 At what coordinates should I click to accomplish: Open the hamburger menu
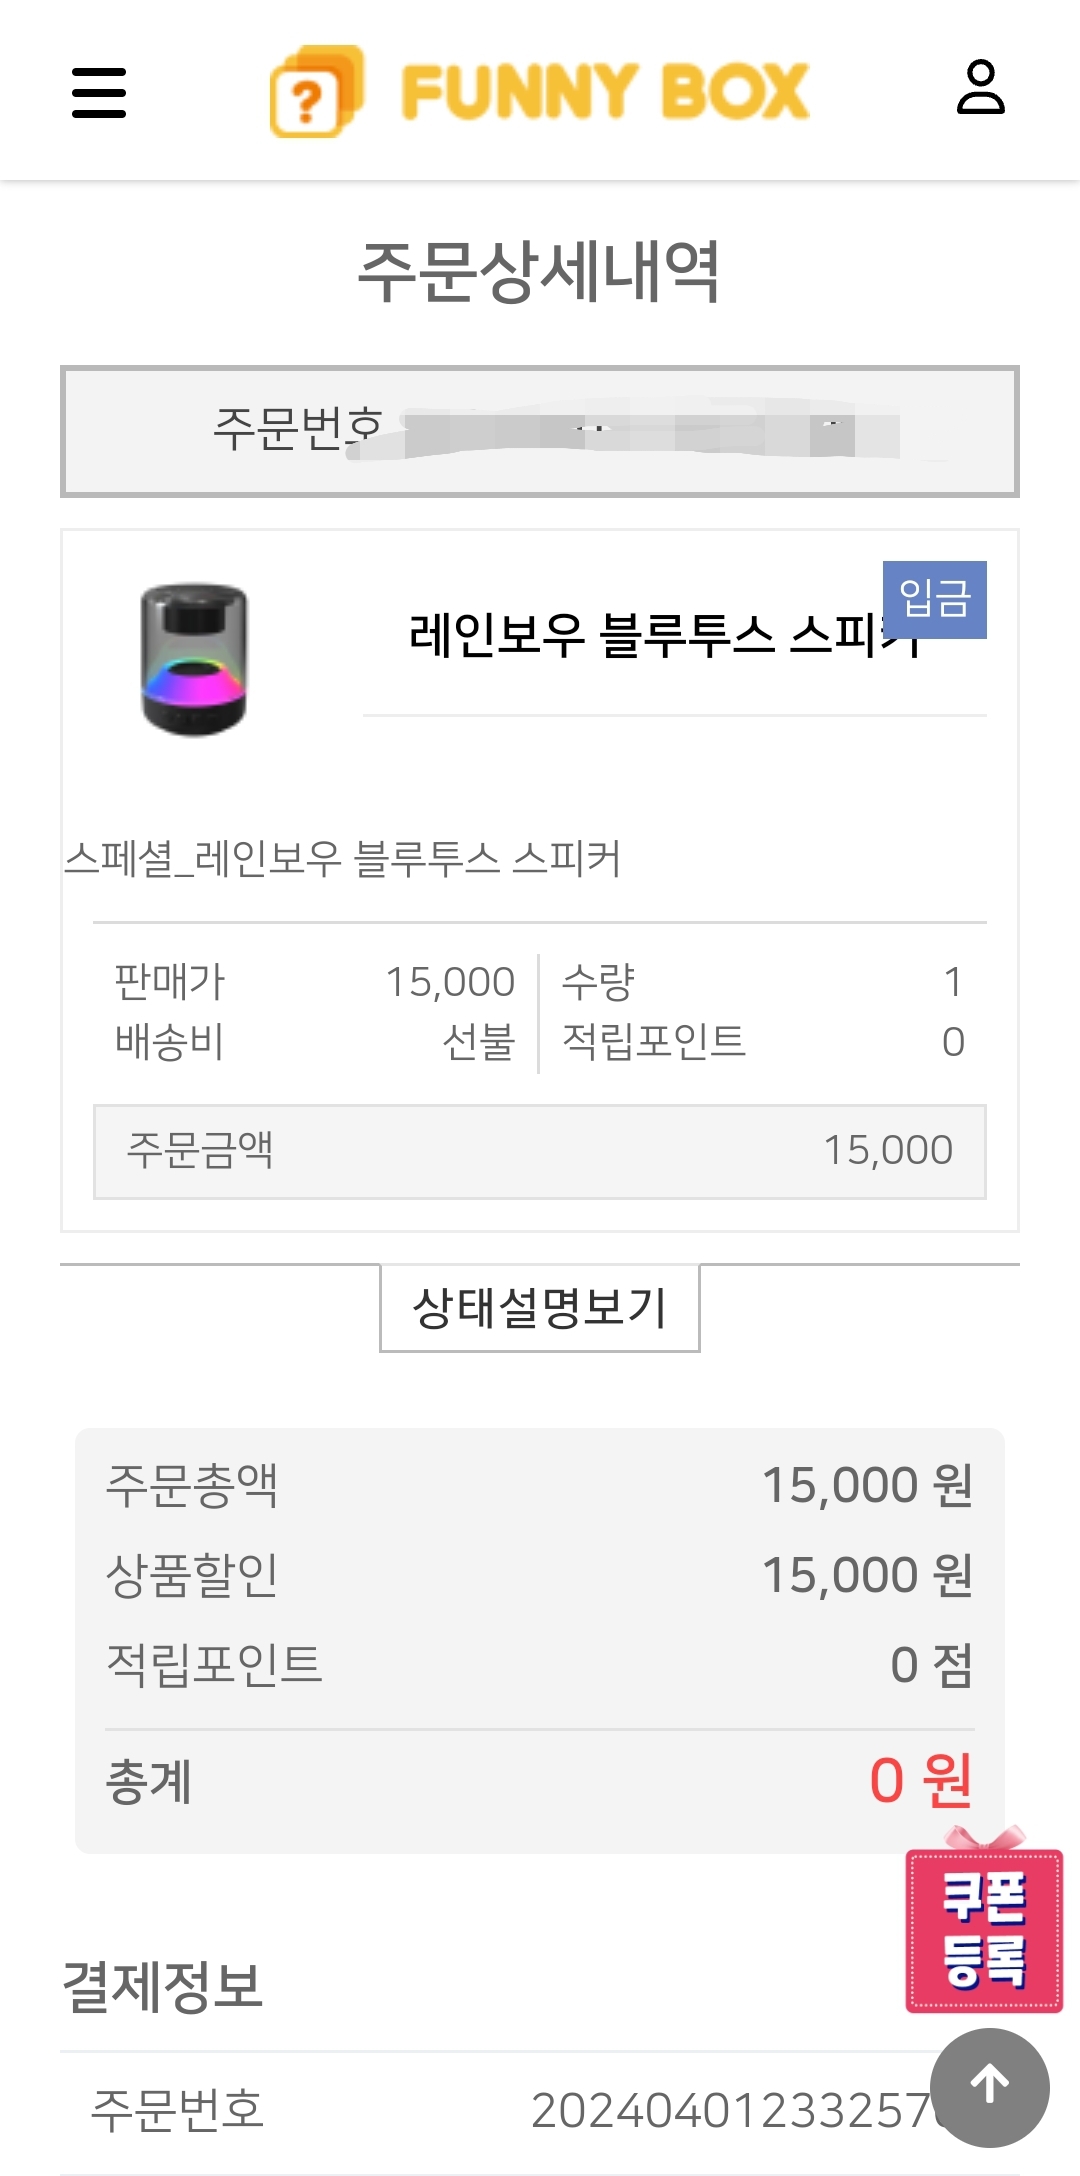(99, 92)
